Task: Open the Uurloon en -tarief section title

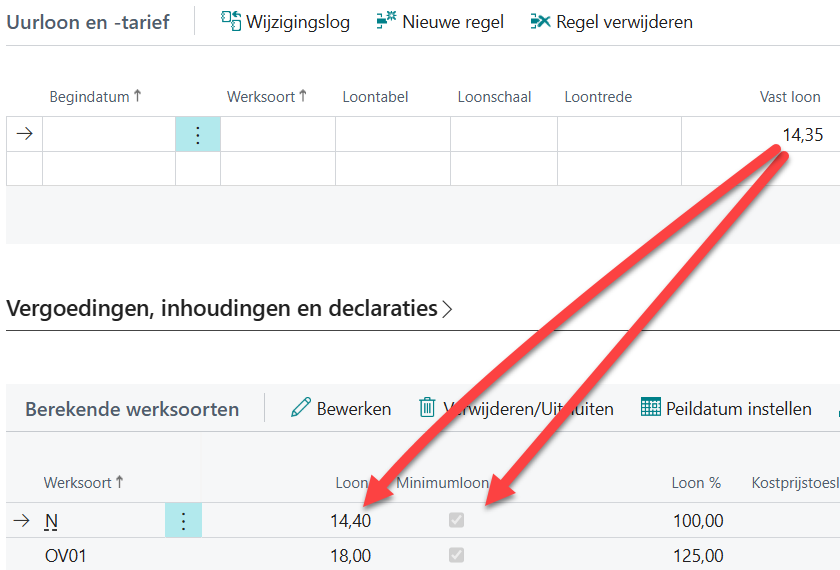Action: [x=88, y=21]
